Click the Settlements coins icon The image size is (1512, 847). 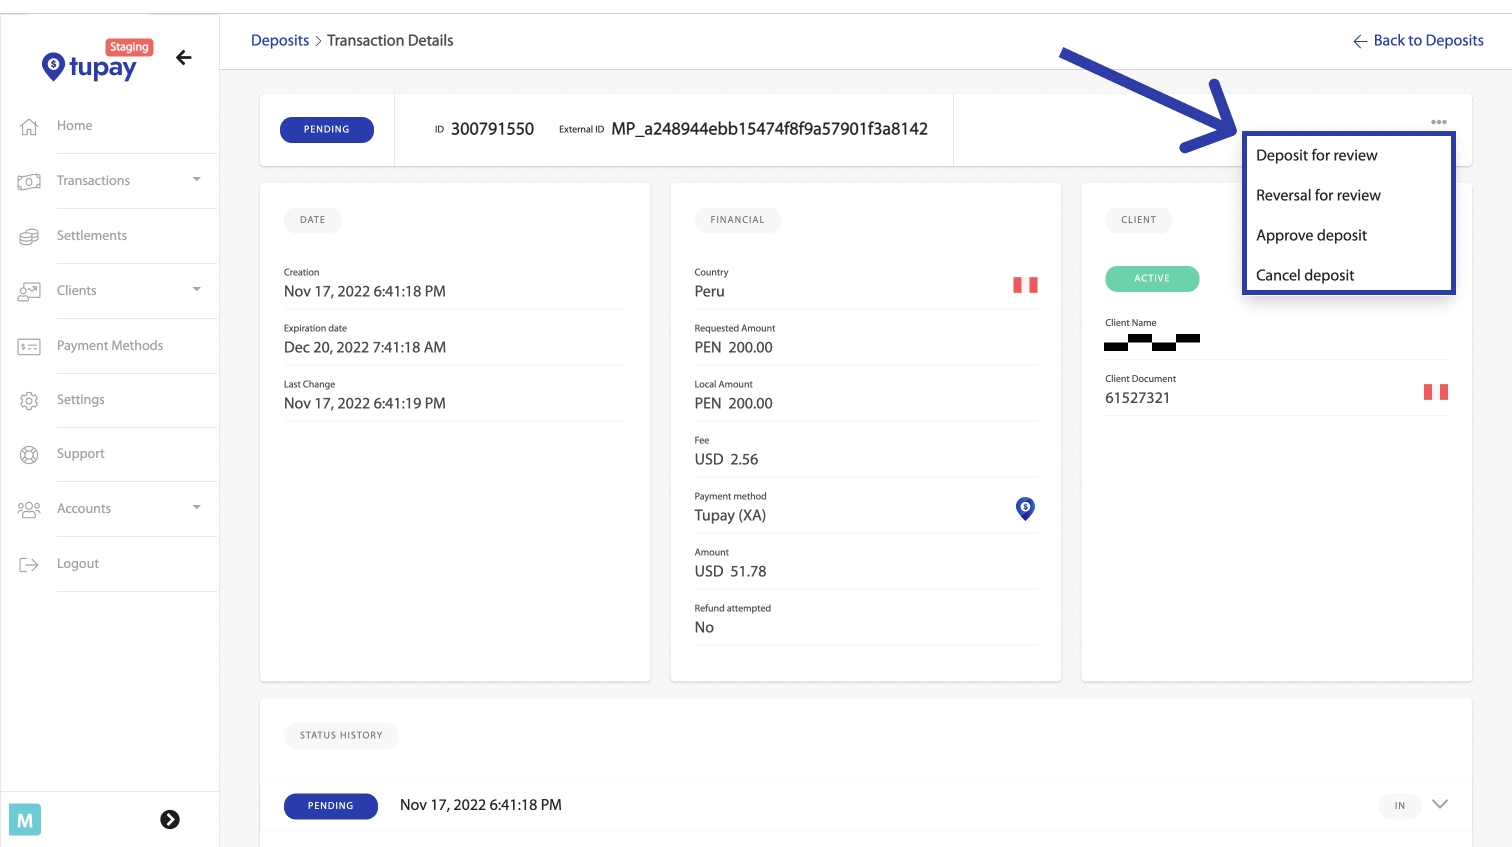[x=29, y=237]
